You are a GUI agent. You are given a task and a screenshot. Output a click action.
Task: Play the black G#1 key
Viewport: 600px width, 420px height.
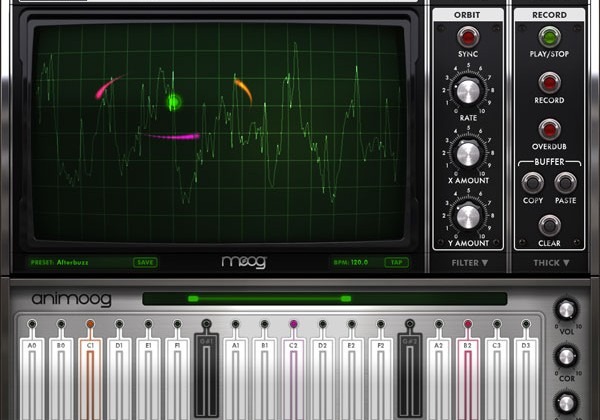207,375
